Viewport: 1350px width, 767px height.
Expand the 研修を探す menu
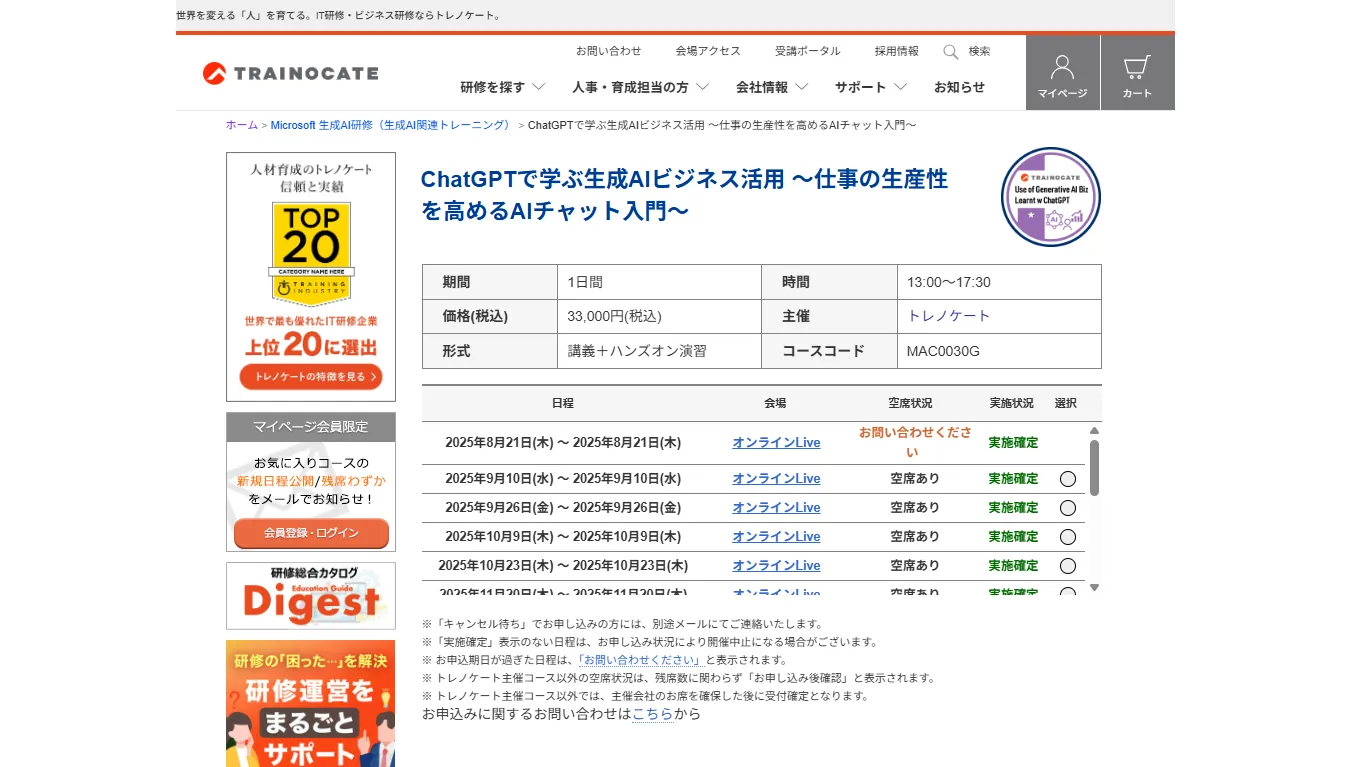(x=502, y=87)
